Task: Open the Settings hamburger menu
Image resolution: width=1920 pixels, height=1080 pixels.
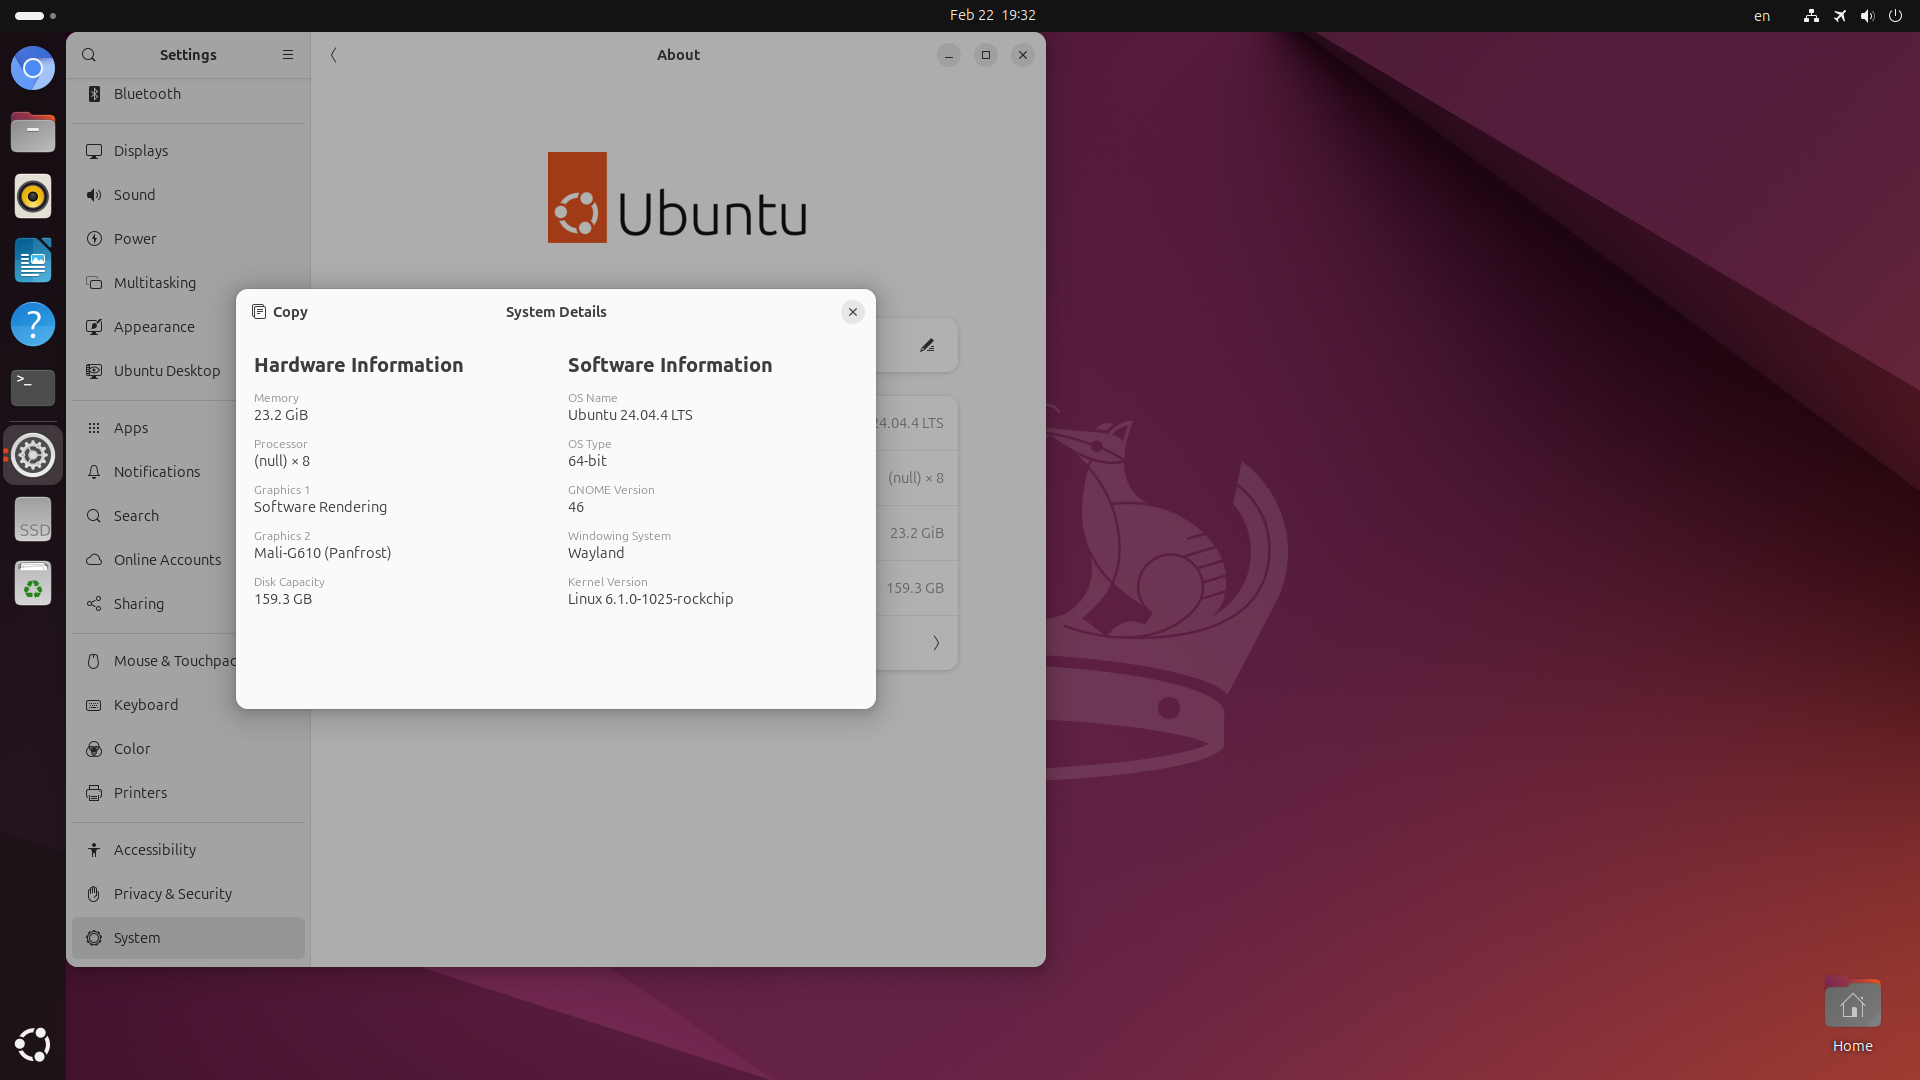Action: click(x=288, y=55)
